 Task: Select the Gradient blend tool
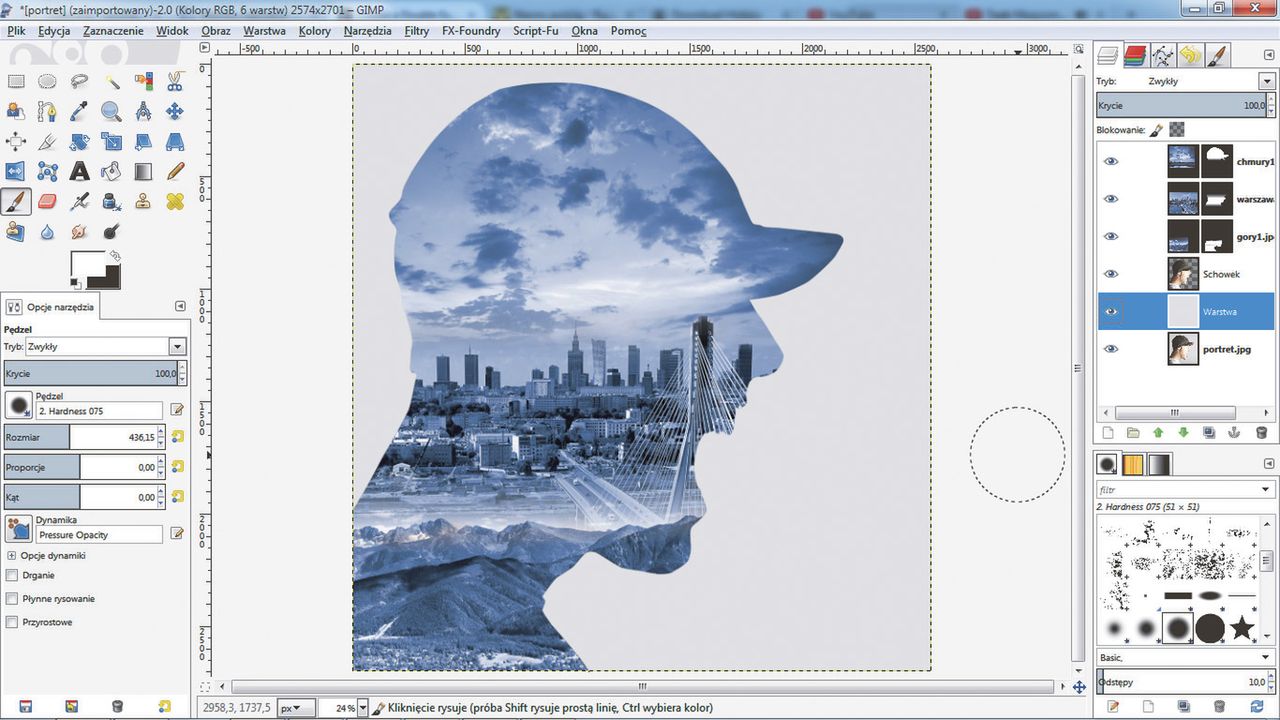click(143, 172)
